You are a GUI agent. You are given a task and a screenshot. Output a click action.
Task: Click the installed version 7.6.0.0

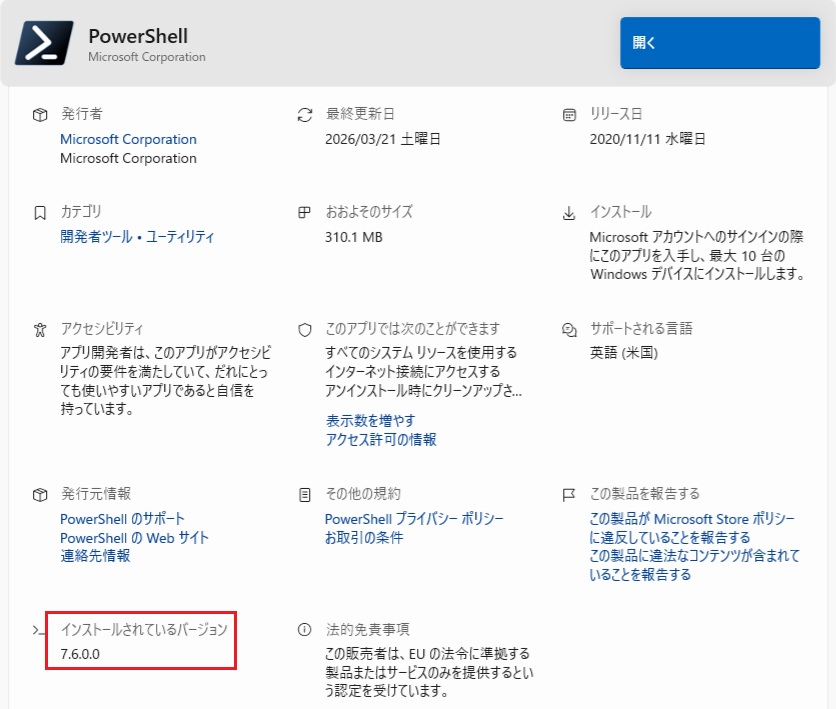pos(80,654)
